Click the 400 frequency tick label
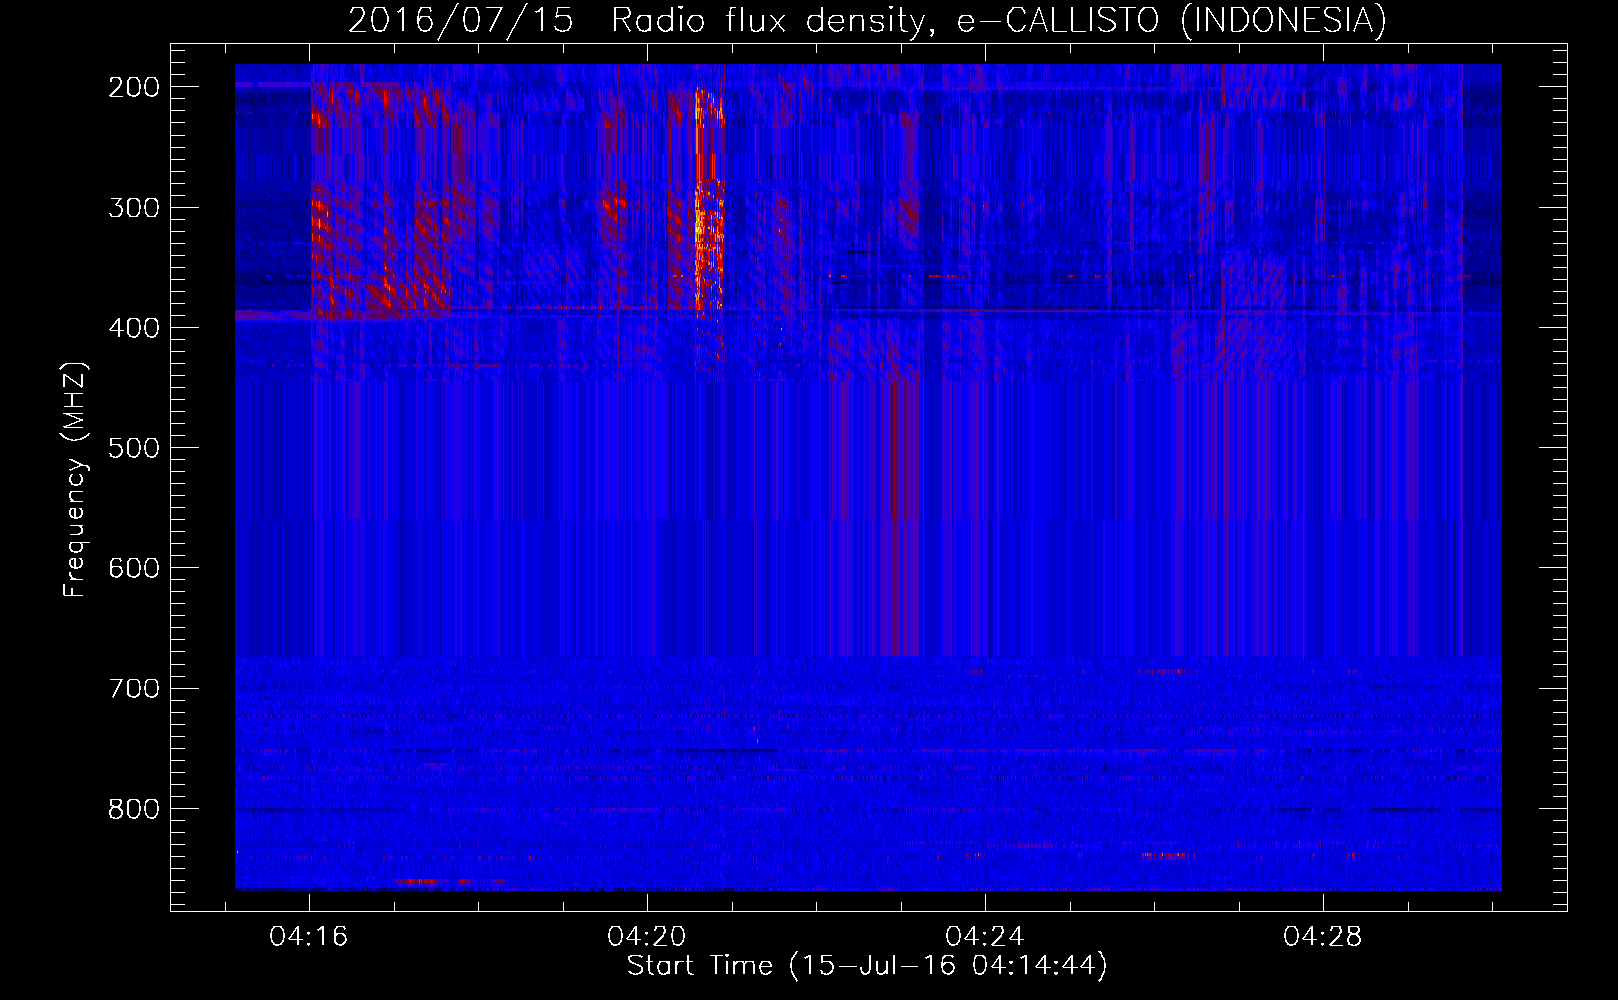 click(x=134, y=328)
